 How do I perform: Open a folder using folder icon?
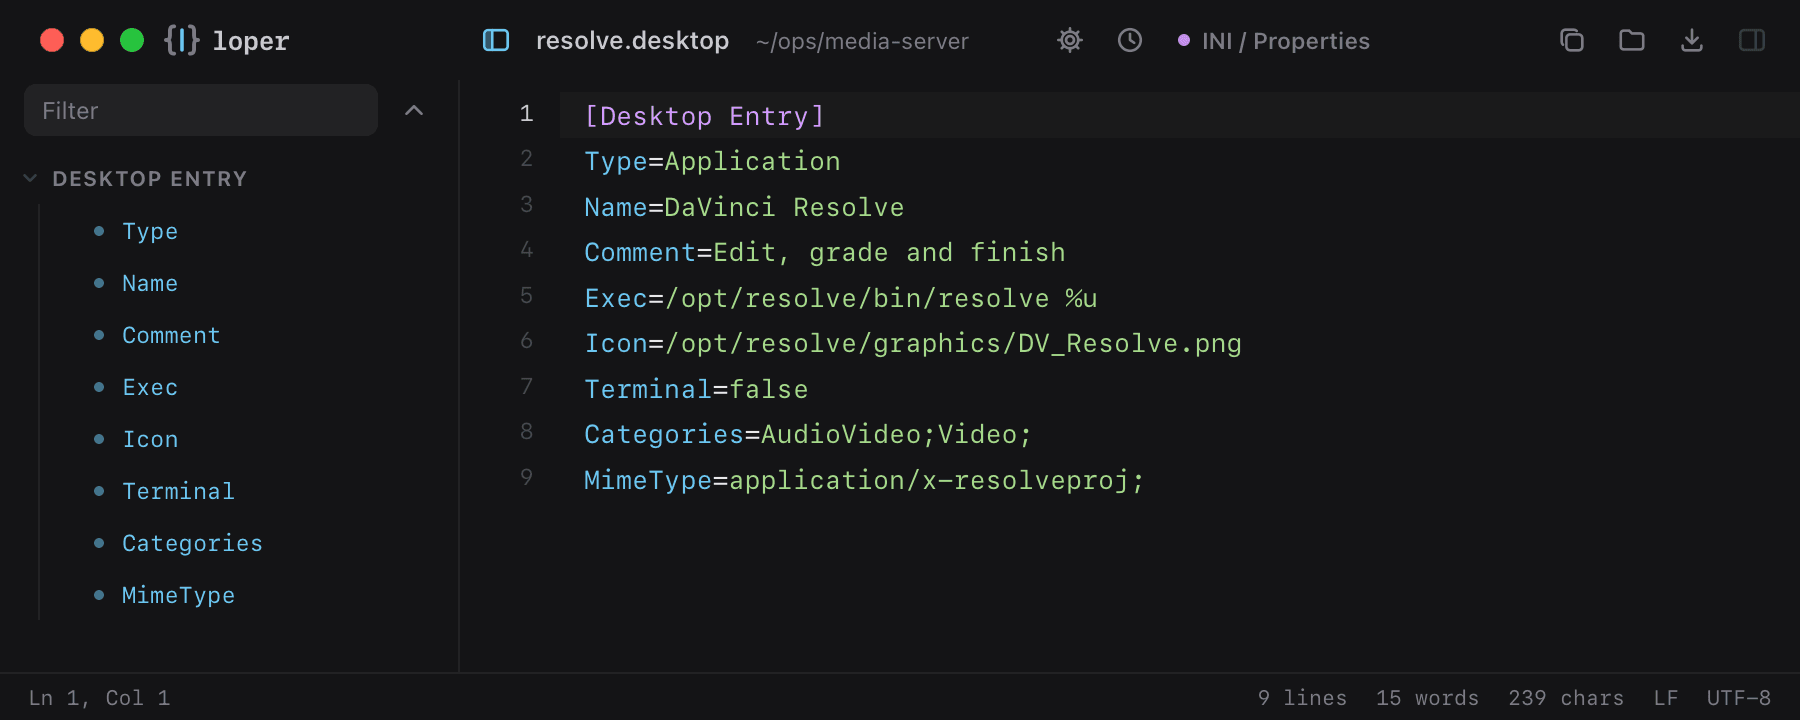tap(1632, 40)
